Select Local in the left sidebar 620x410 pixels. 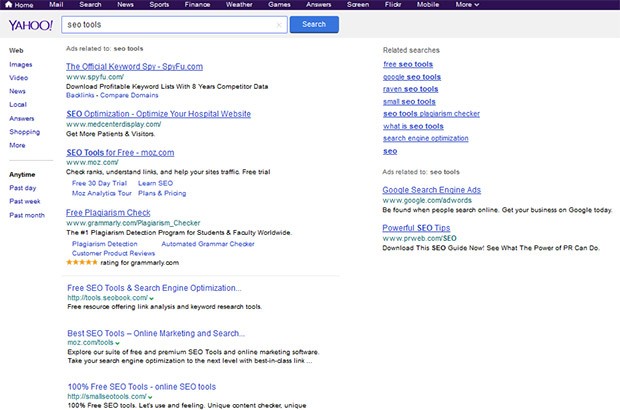pyautogui.click(x=18, y=105)
